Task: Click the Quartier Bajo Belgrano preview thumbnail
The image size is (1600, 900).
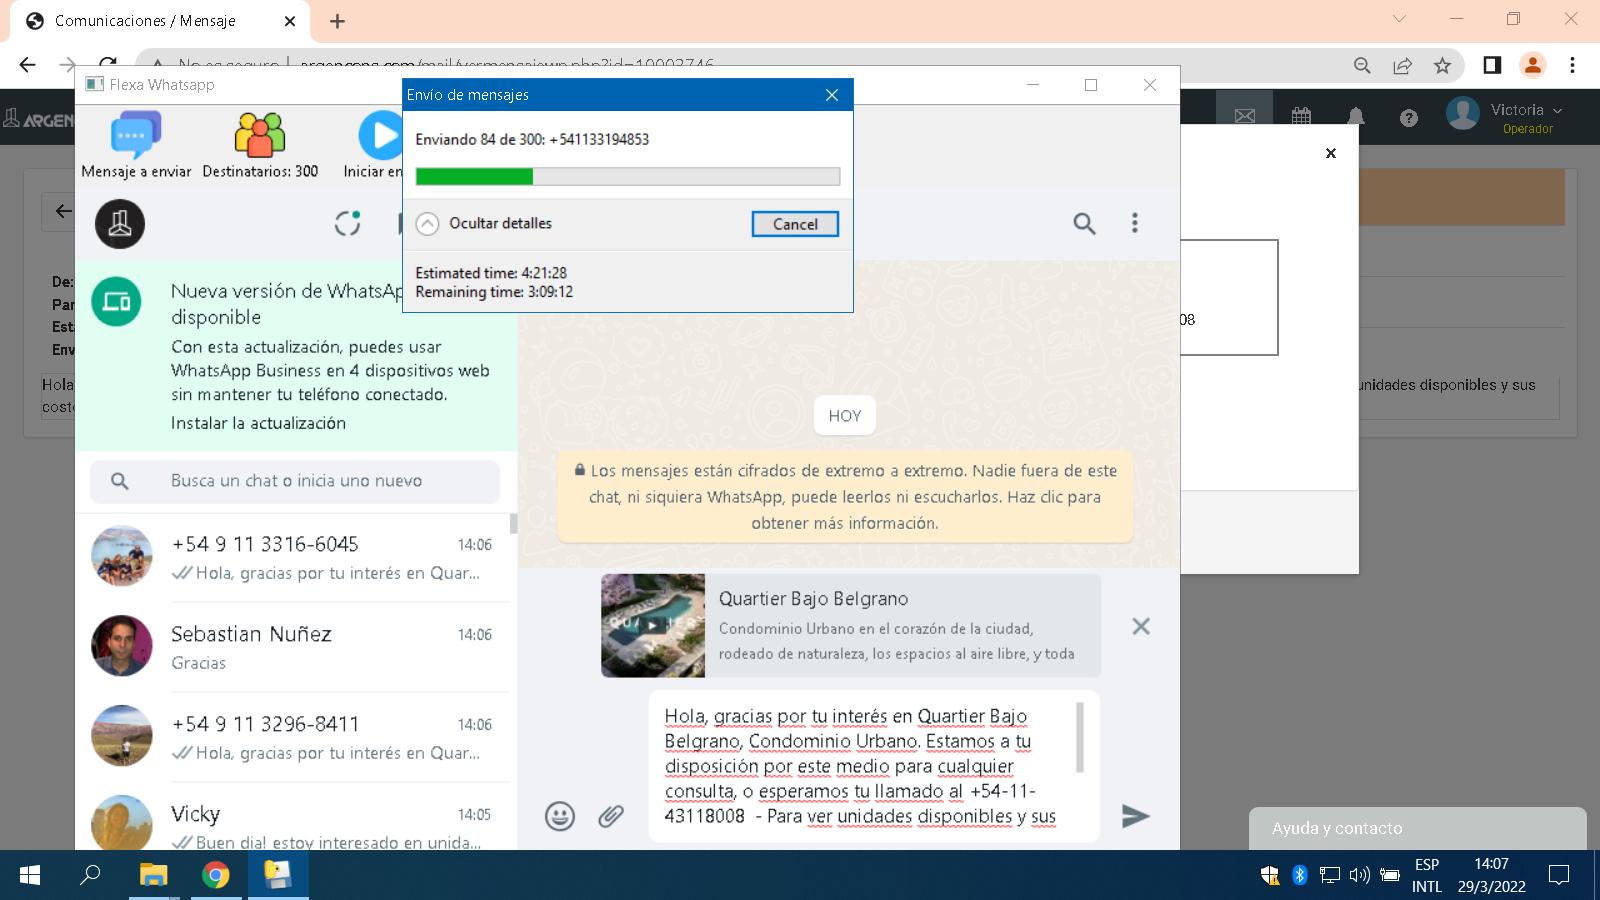Action: tap(653, 625)
